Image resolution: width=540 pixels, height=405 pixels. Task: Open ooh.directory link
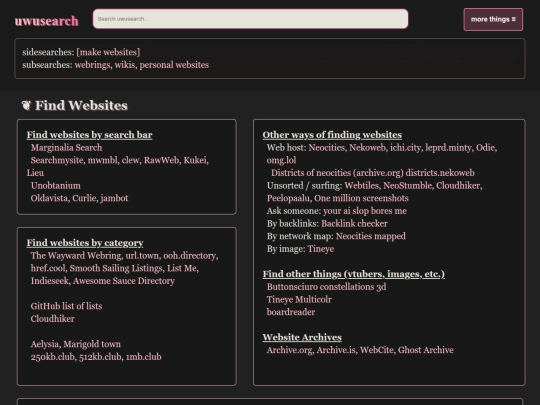click(189, 256)
